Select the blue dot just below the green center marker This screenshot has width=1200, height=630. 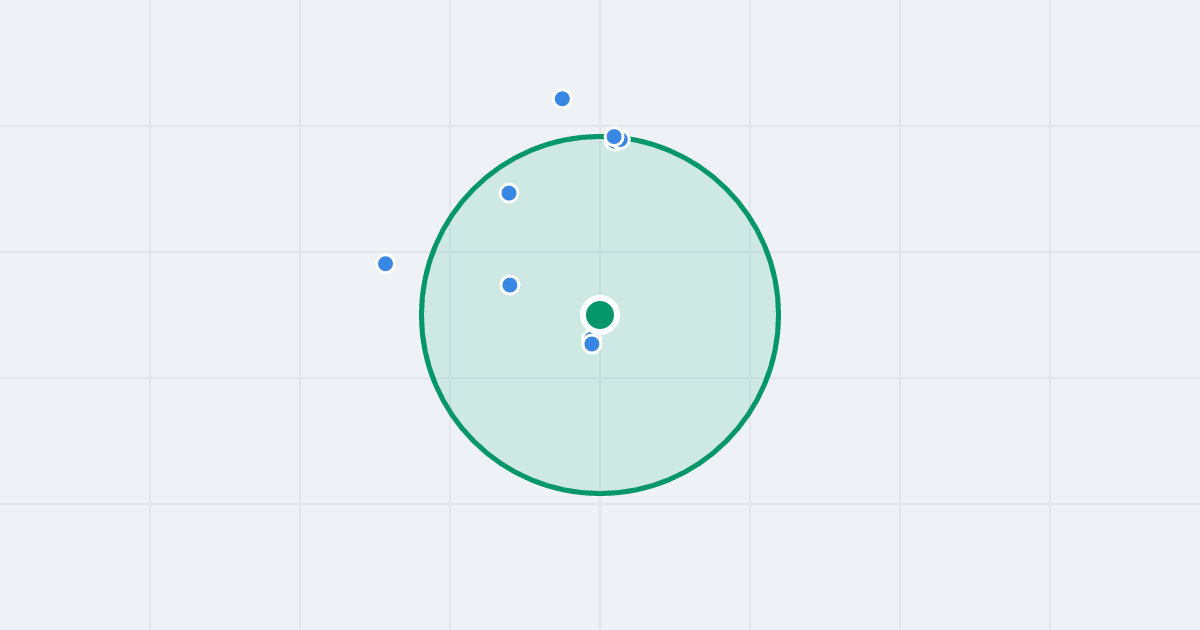(x=592, y=344)
